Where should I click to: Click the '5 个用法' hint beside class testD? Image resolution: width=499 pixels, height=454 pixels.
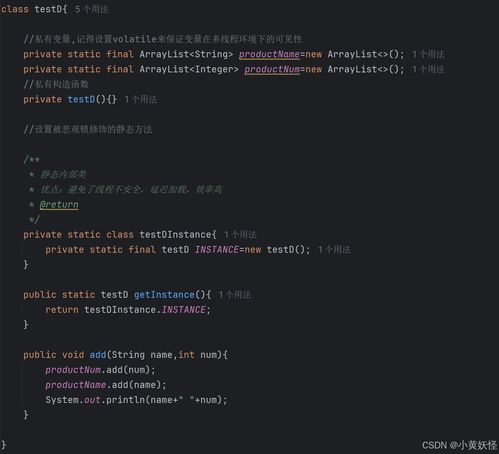[92, 9]
